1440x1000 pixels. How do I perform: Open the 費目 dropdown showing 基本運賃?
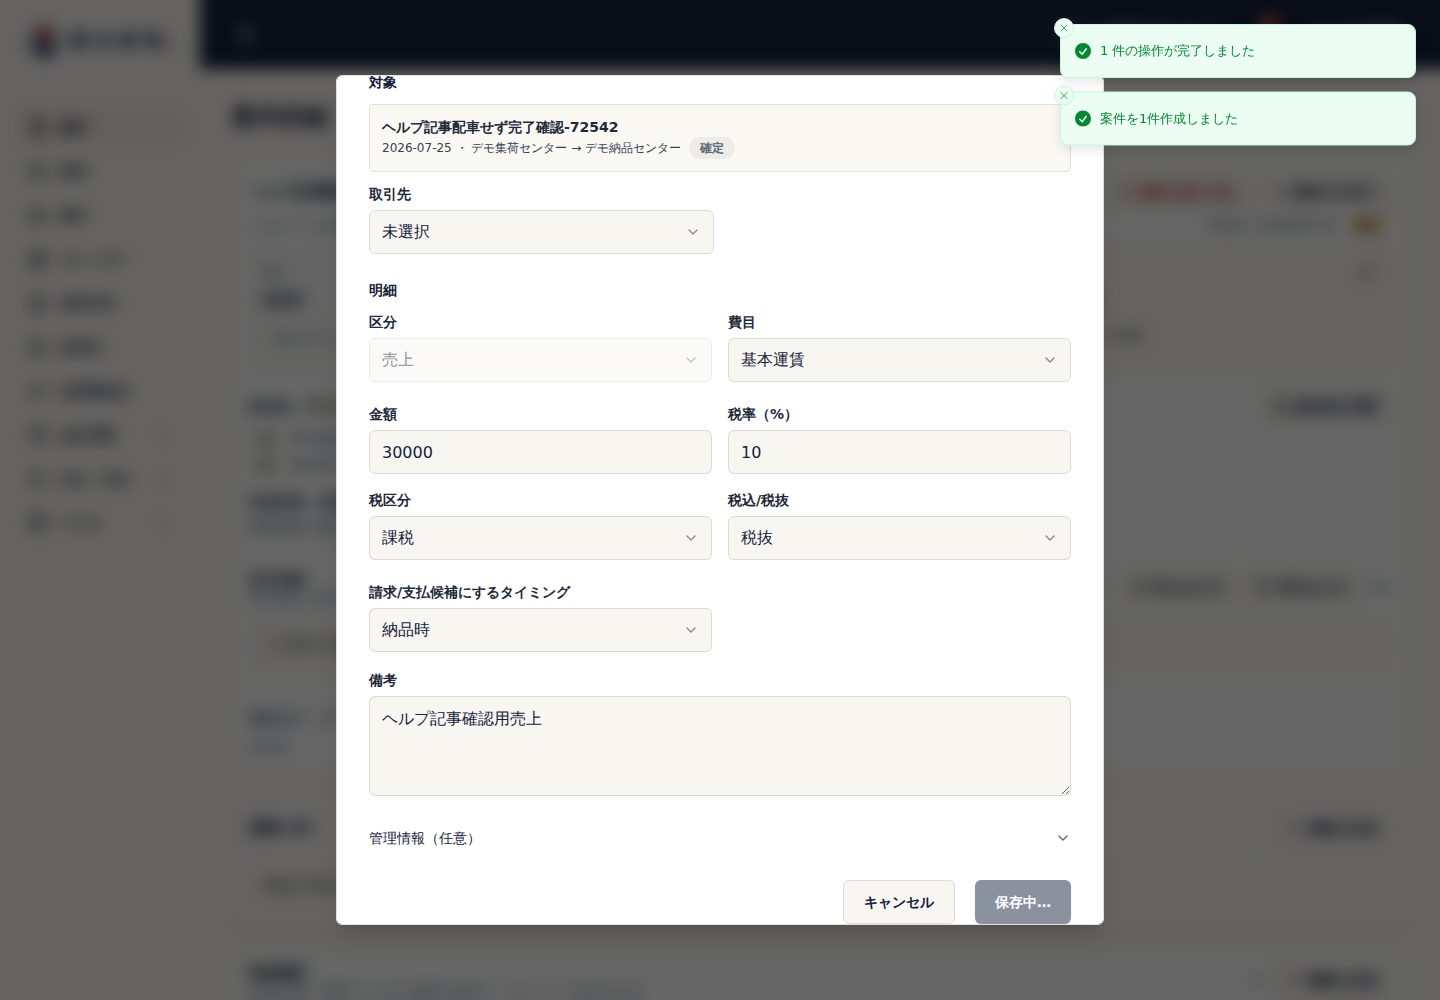(899, 360)
